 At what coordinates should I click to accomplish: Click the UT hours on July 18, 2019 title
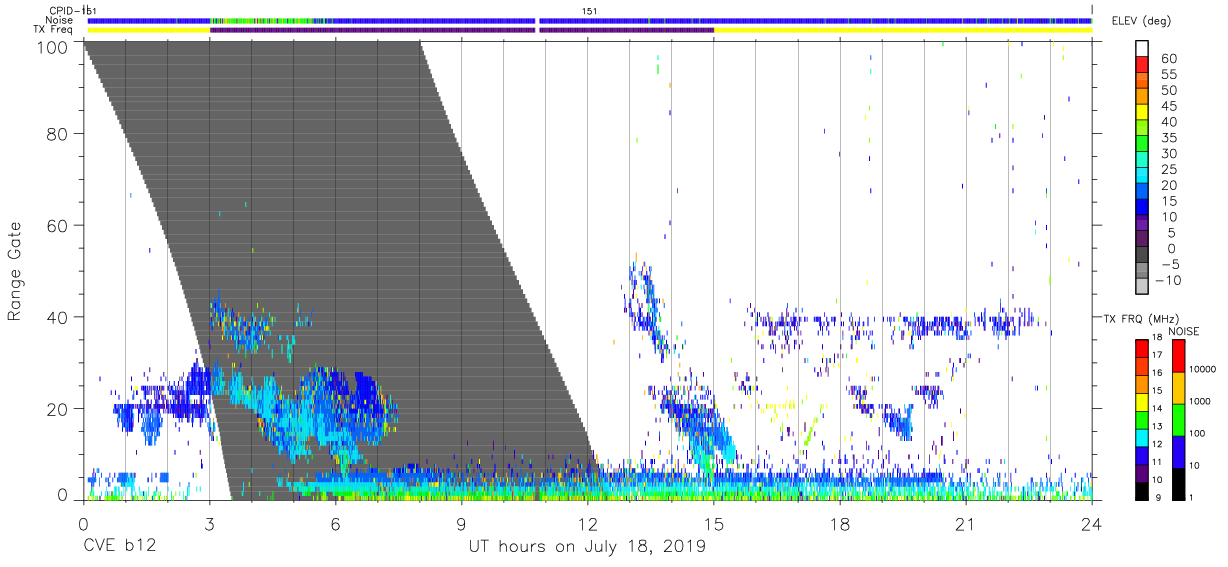[587, 546]
